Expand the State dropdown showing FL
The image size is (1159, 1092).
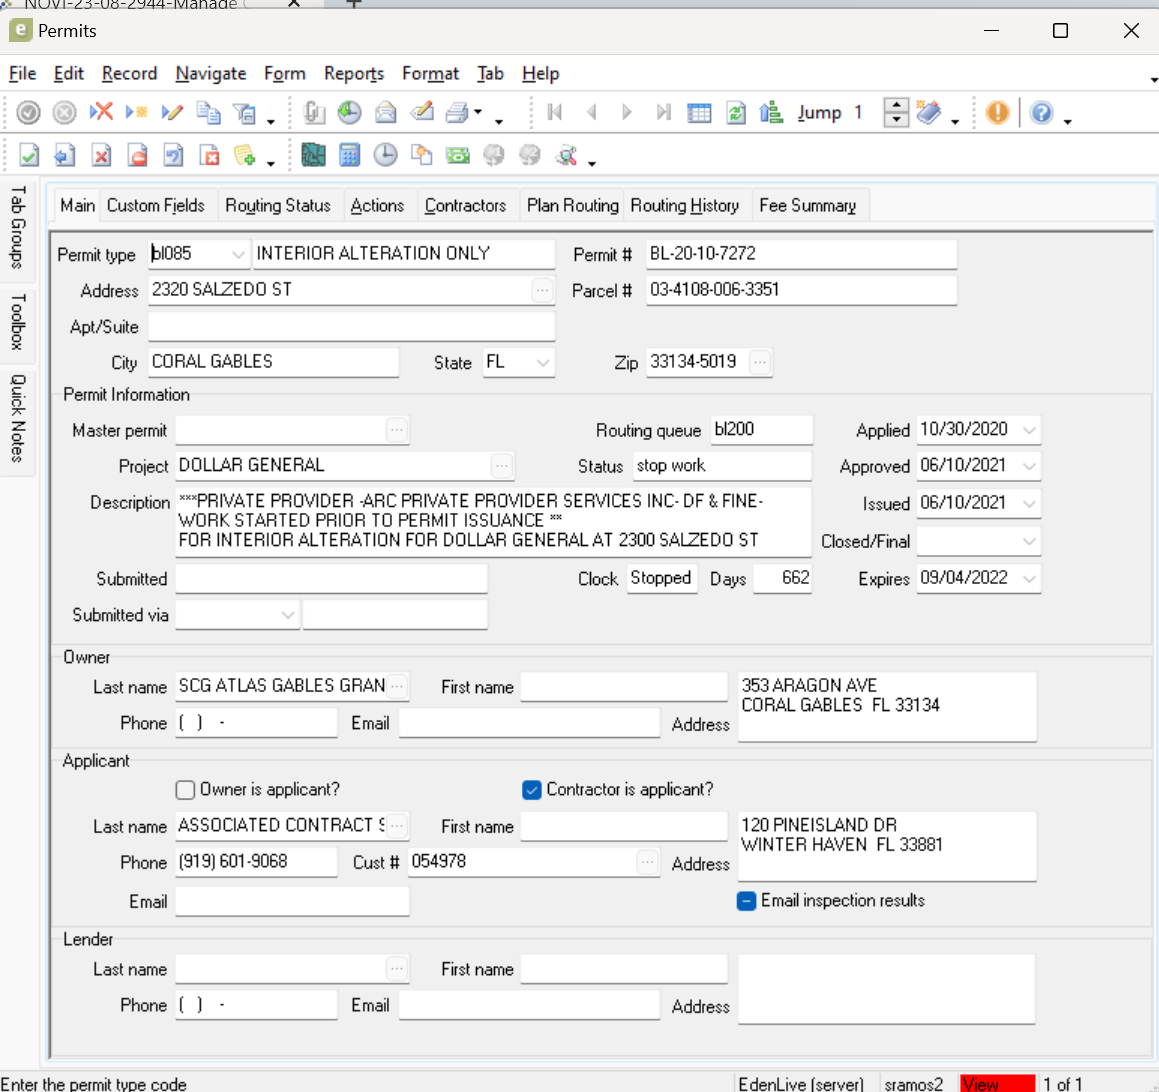[543, 363]
